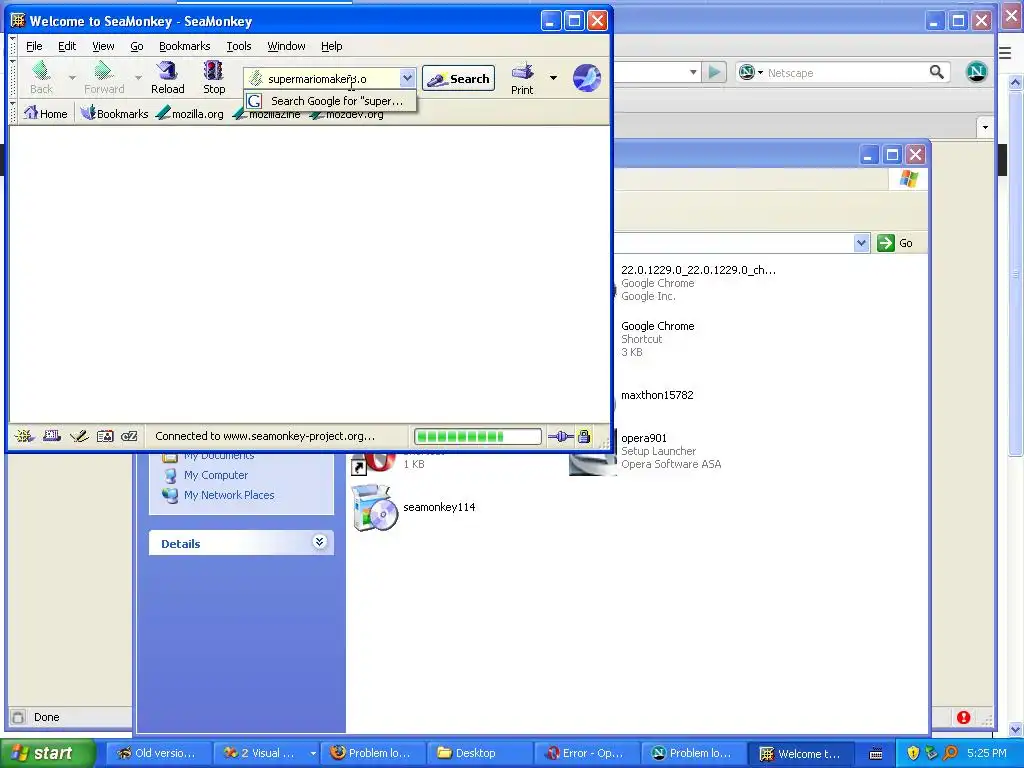
Task: Switch to the Error - Opera taskbar item
Action: coord(585,753)
